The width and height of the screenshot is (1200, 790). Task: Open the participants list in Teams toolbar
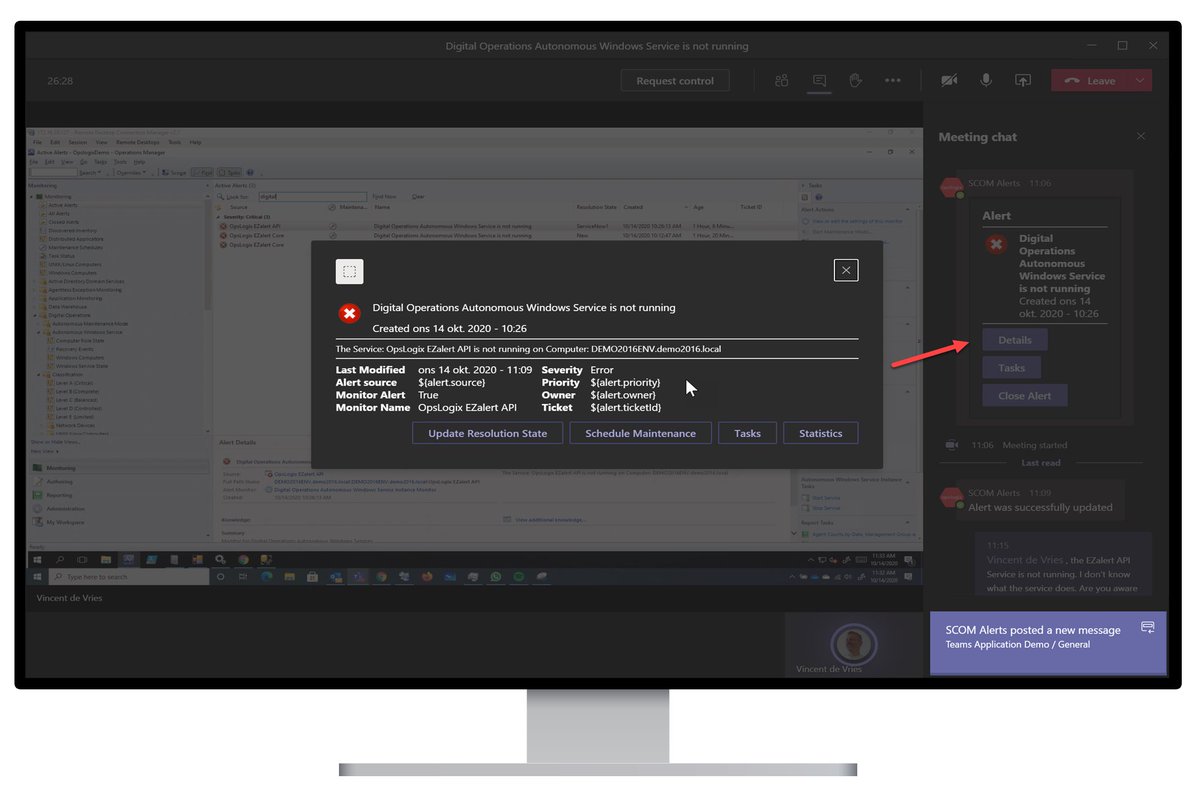coord(782,80)
